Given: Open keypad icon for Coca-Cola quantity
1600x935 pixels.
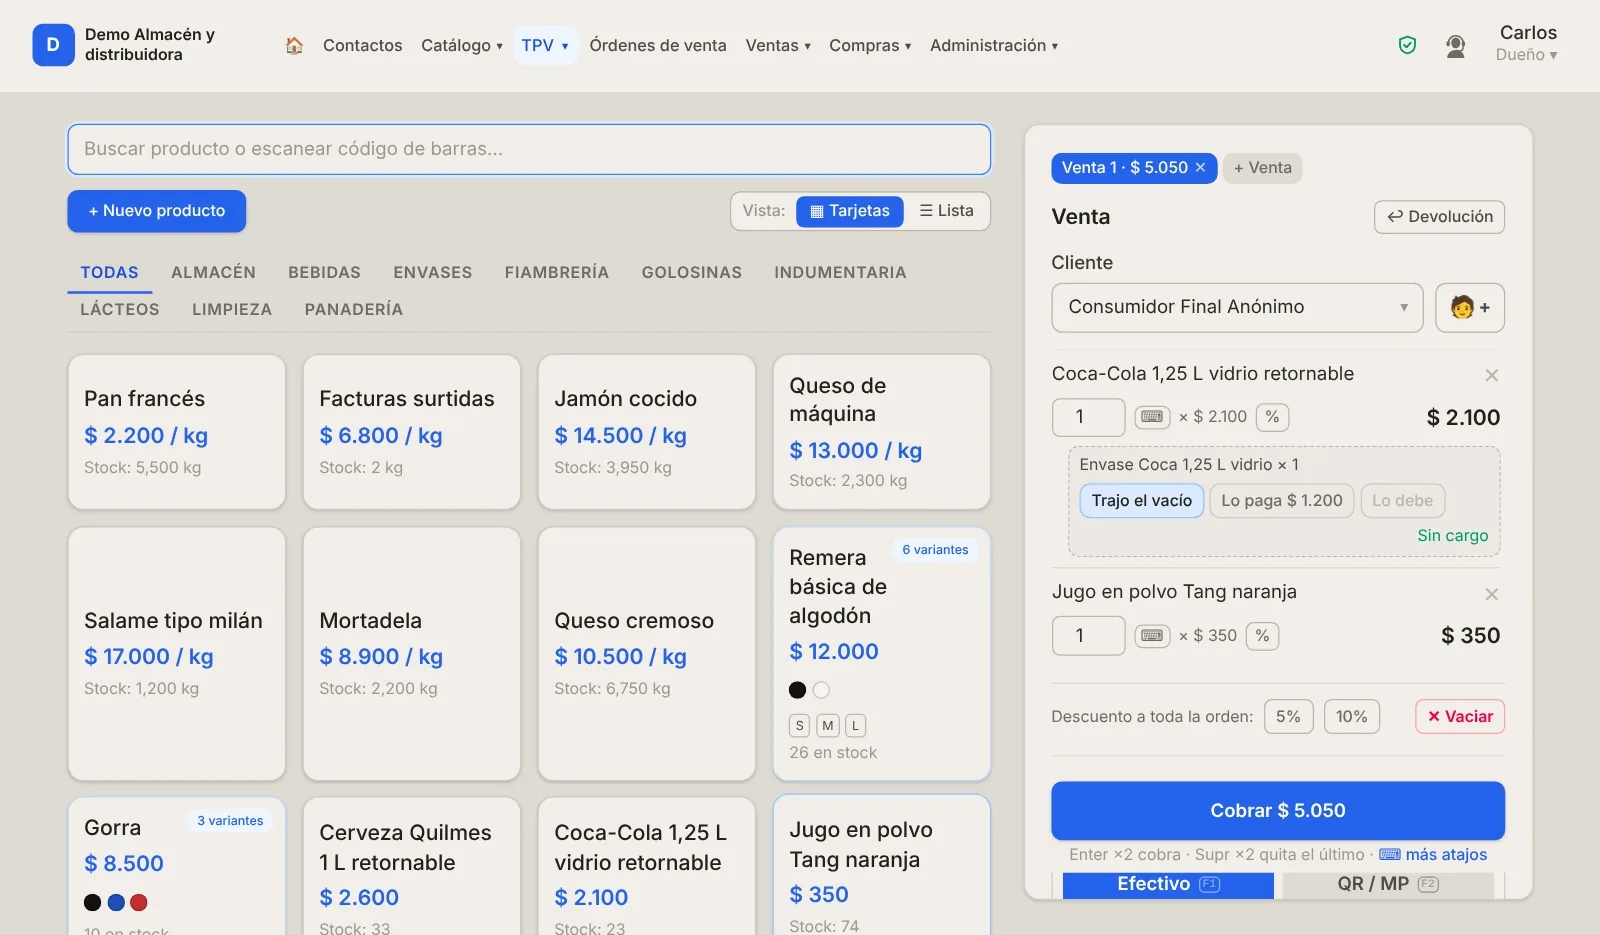Looking at the screenshot, I should coord(1152,417).
